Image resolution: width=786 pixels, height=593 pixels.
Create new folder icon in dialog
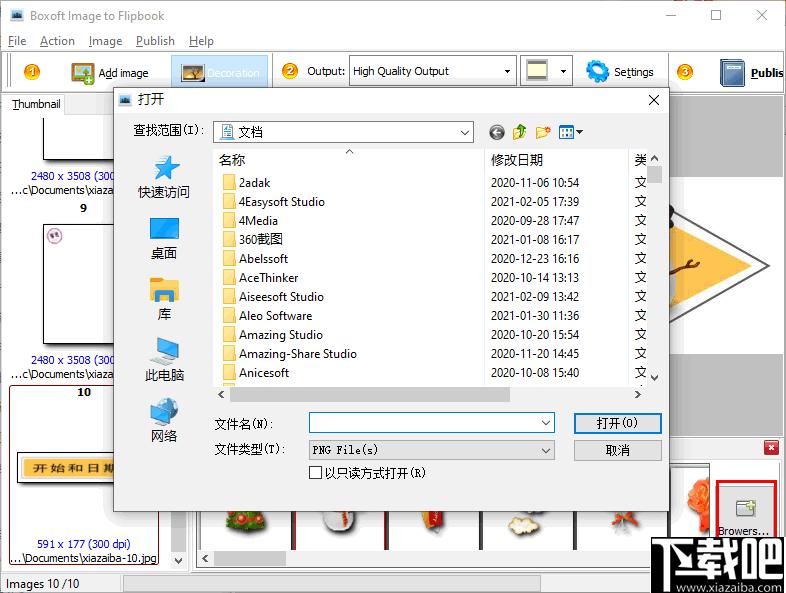543,132
